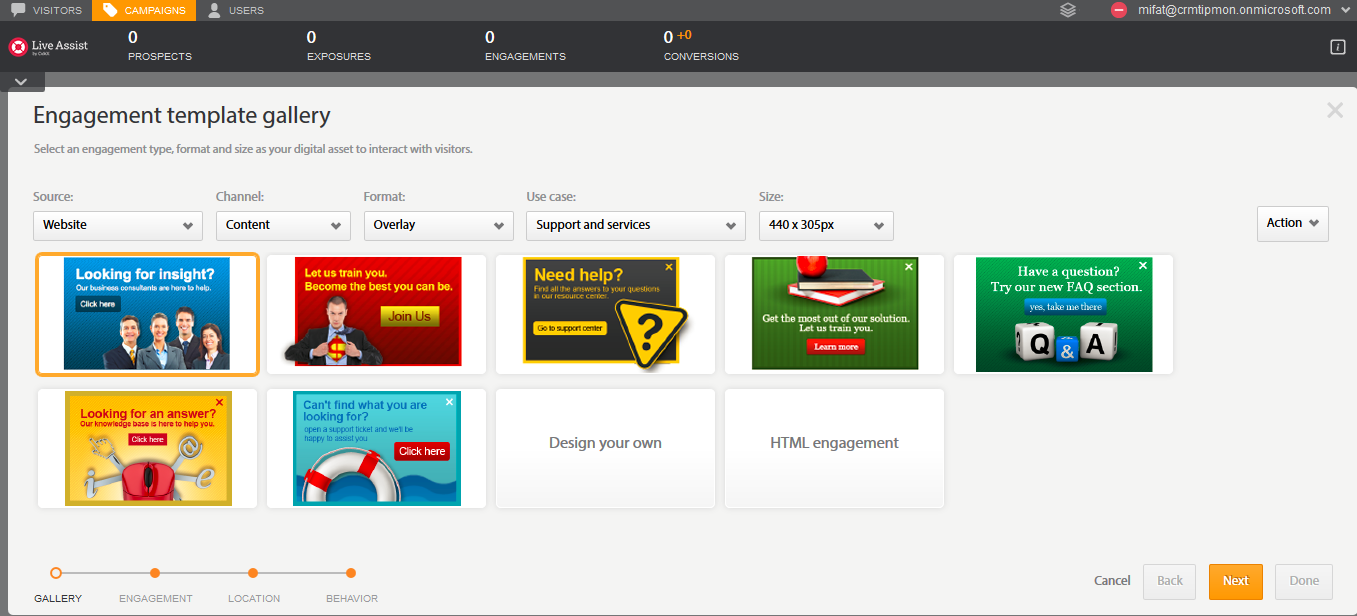The width and height of the screenshot is (1357, 616).
Task: Click the stacked layers icon near the account email
Action: pos(1067,10)
